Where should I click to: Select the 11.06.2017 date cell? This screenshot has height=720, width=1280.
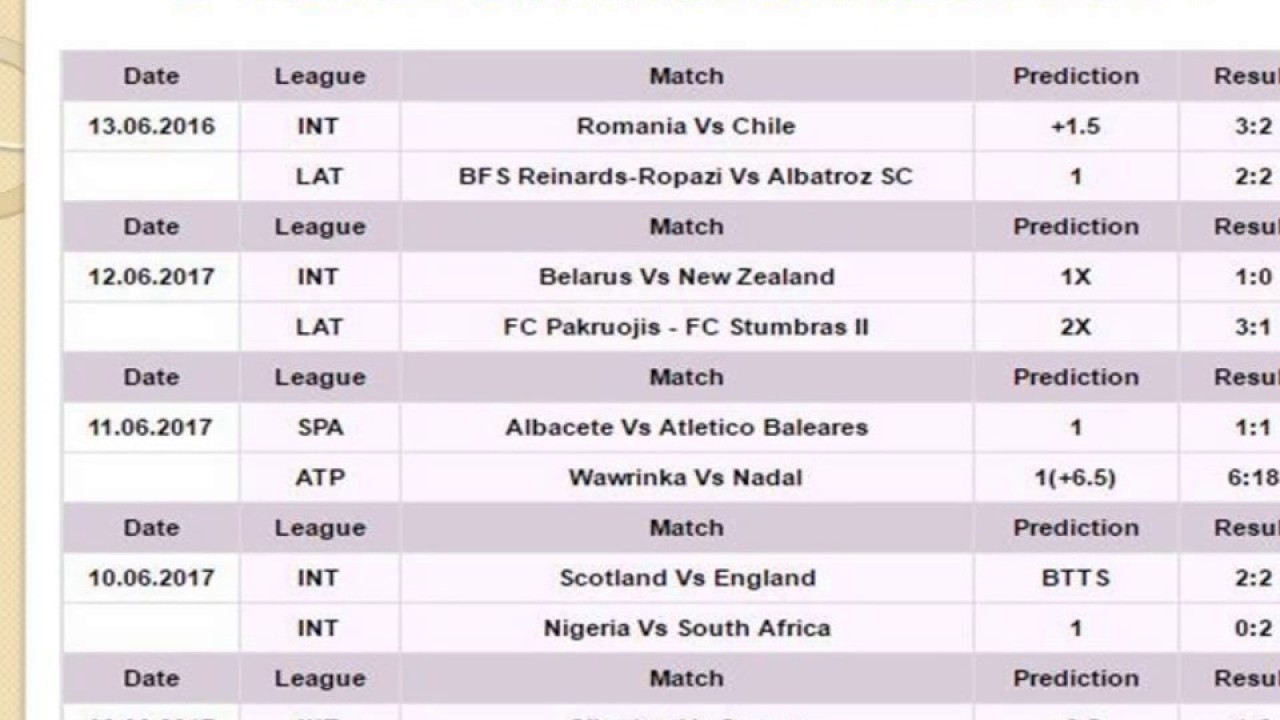click(151, 428)
